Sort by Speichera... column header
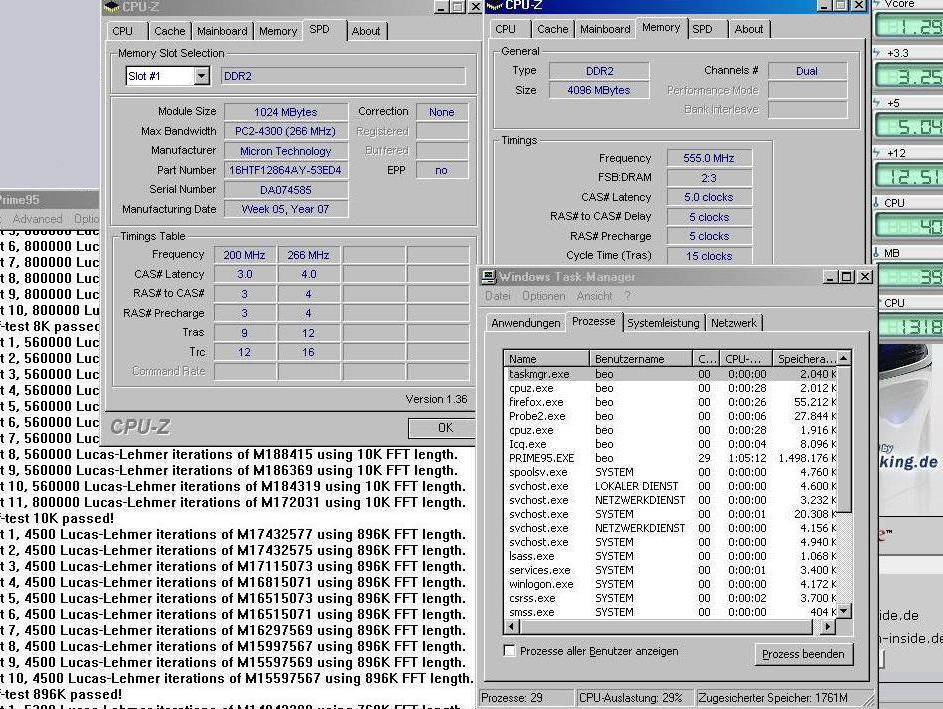 tap(805, 359)
